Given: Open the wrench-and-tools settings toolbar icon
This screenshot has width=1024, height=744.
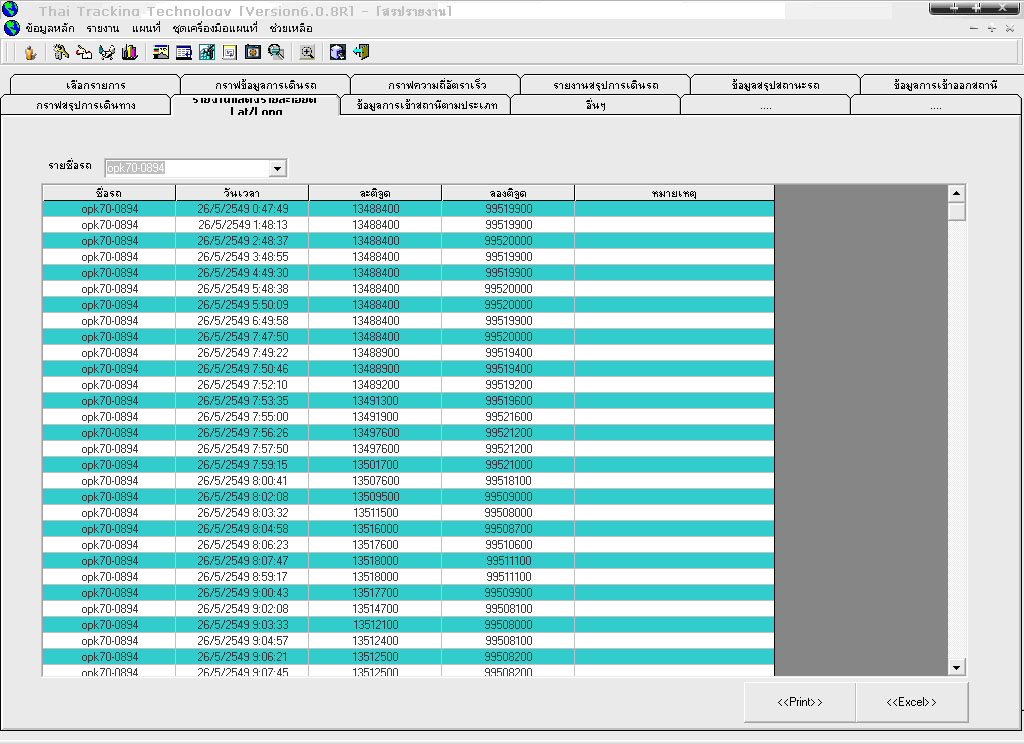Looking at the screenshot, I should pos(61,52).
